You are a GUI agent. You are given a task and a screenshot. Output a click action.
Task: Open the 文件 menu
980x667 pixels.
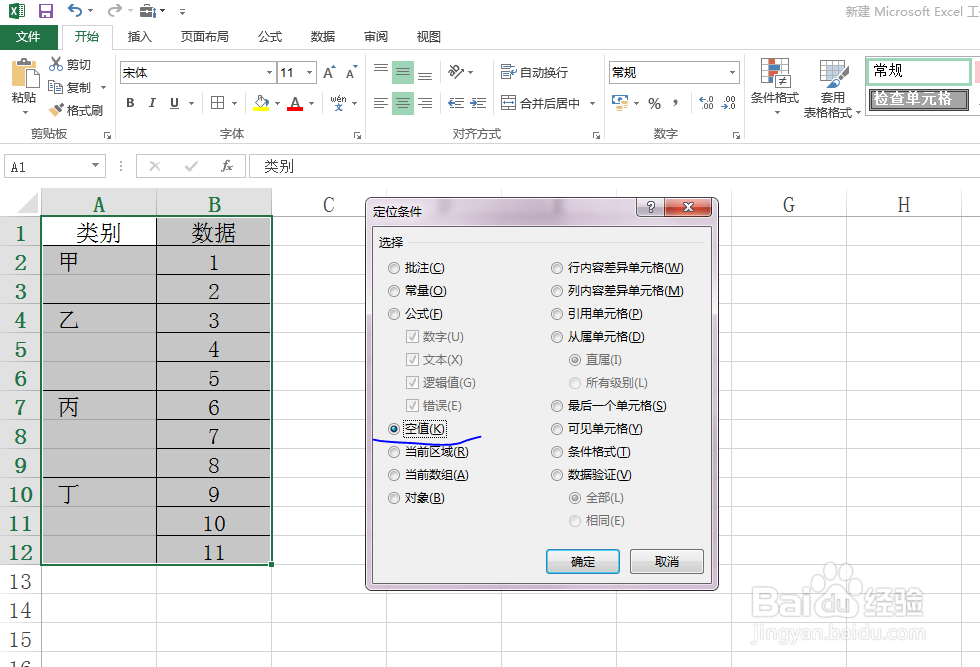click(x=29, y=36)
